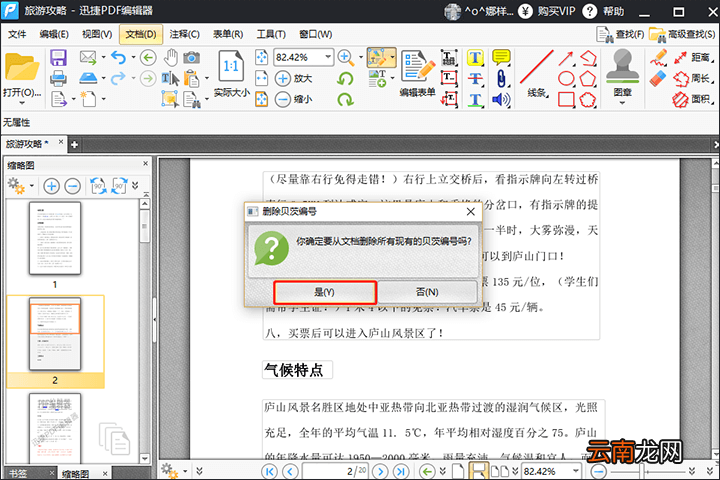
Task: Expand the status bar gear options dropdown
Action: point(185,471)
